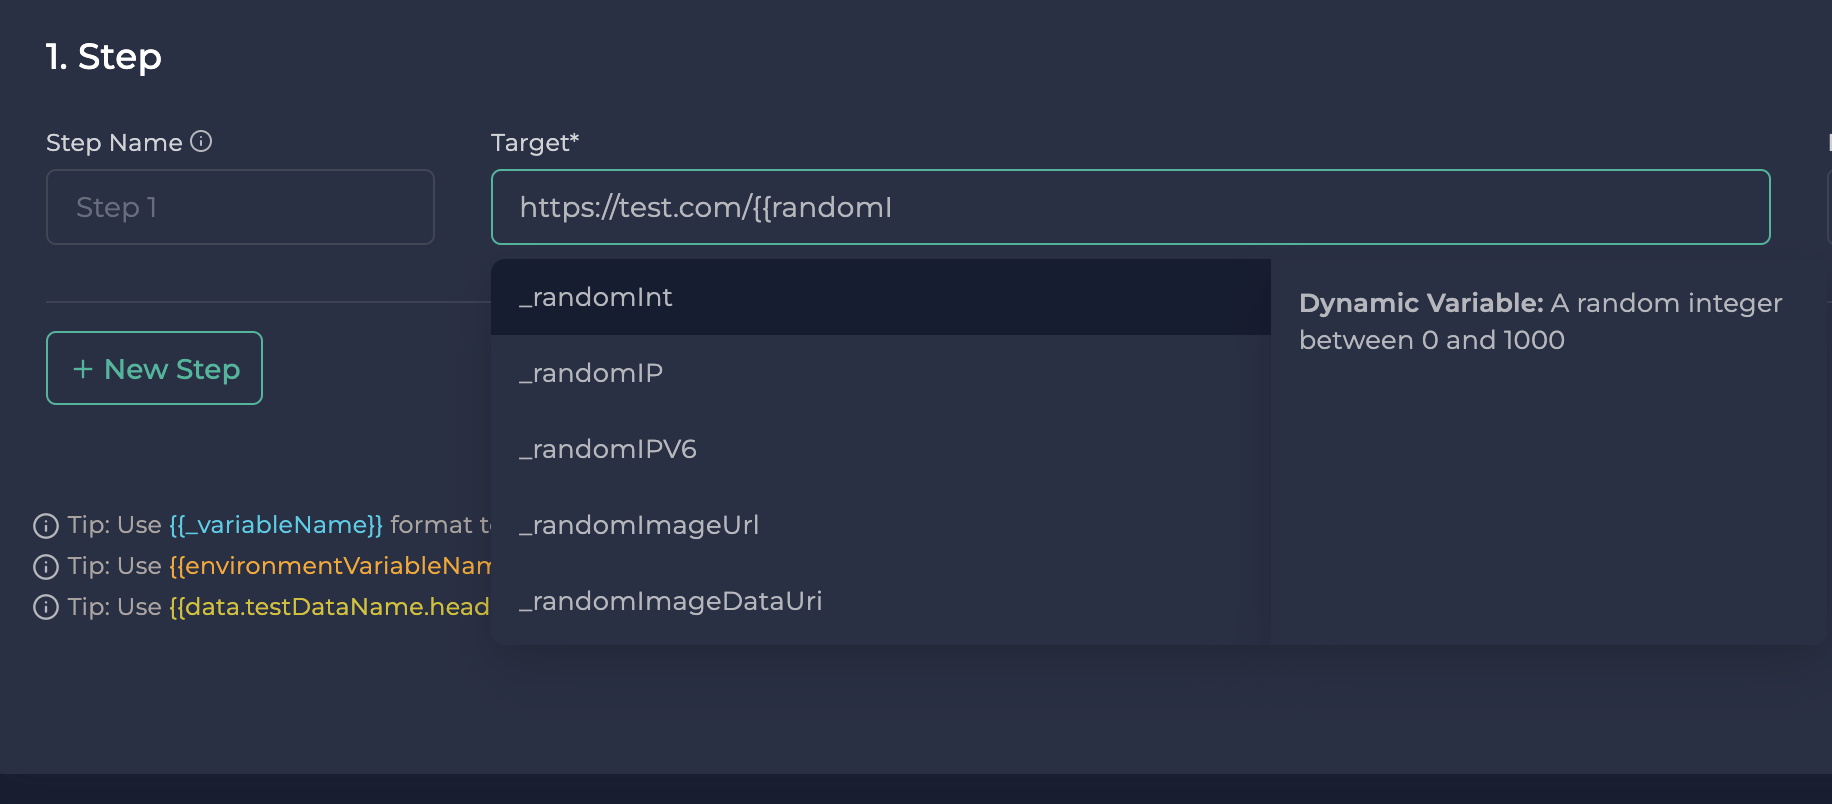Click the blue {{_variableName}} tip text
This screenshot has height=804, width=1832.
(276, 525)
